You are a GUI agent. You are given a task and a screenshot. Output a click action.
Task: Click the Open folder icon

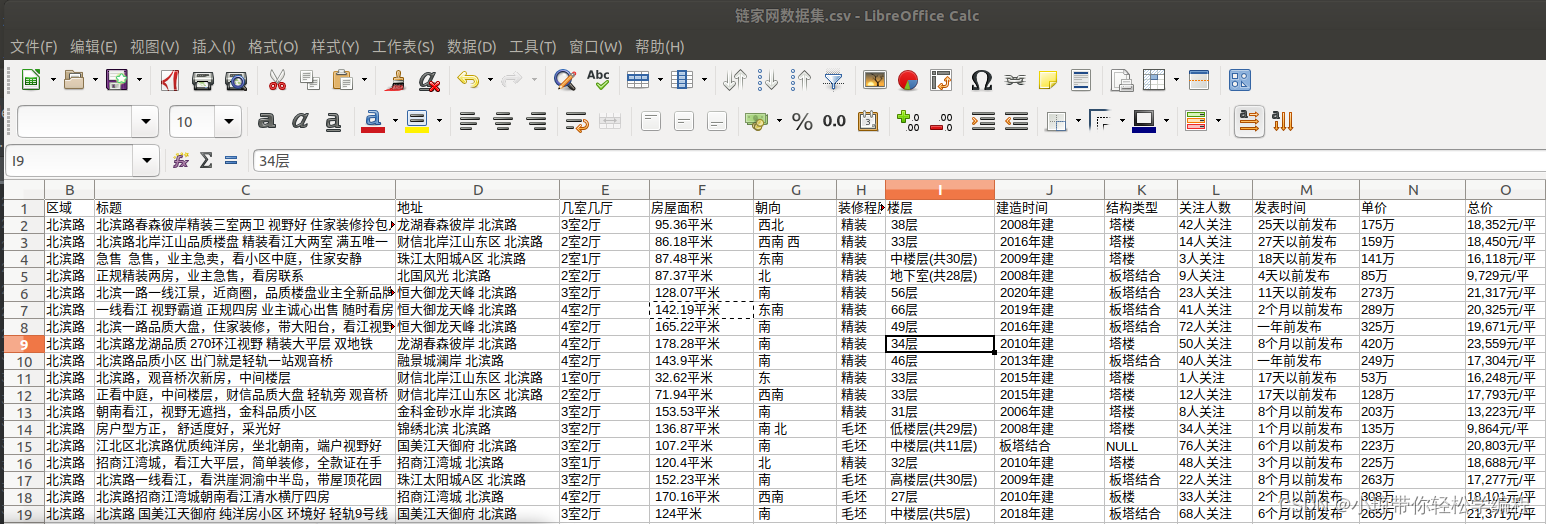74,80
